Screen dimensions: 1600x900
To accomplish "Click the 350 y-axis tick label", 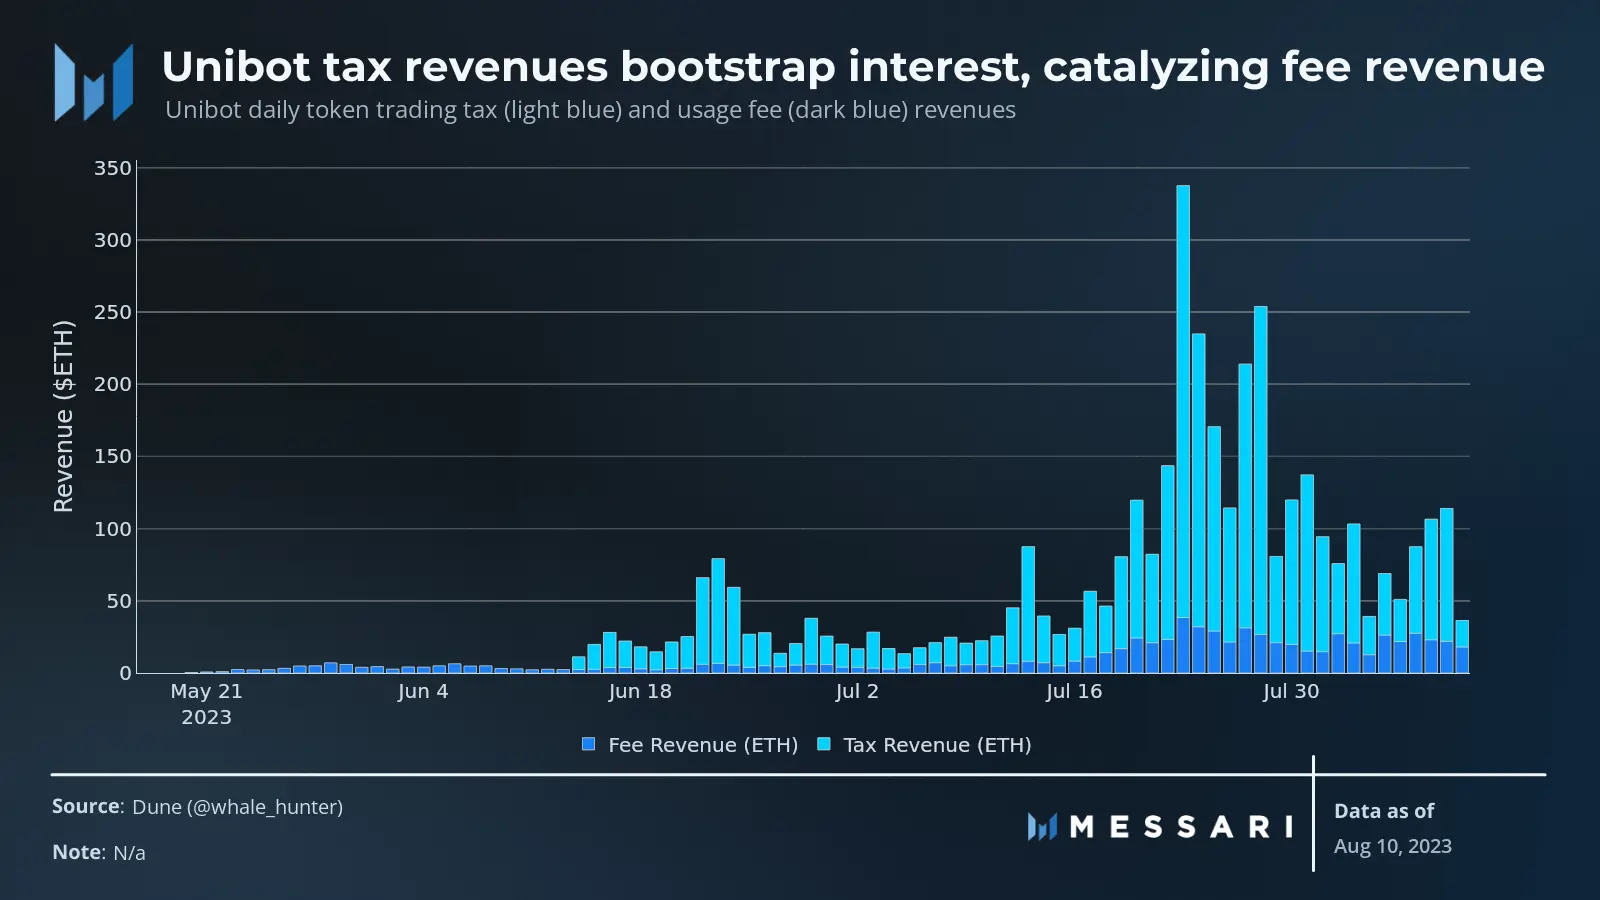I will (113, 168).
